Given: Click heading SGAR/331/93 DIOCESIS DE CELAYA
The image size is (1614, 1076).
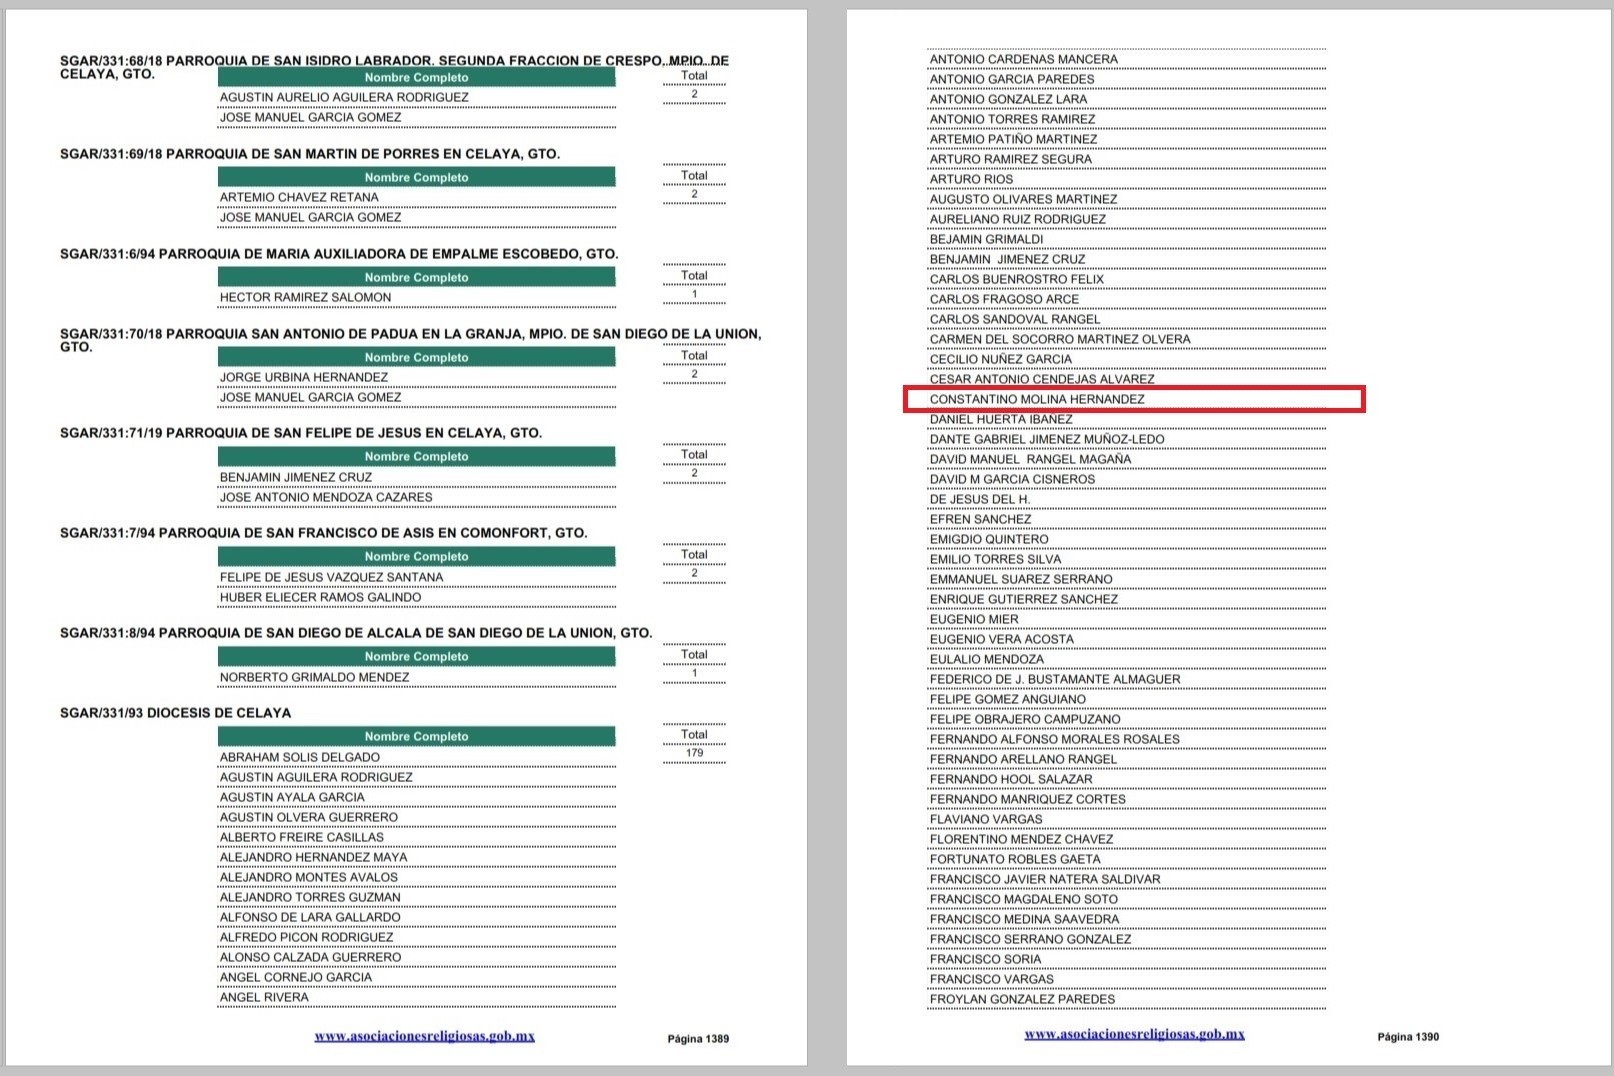Looking at the screenshot, I should coord(176,713).
